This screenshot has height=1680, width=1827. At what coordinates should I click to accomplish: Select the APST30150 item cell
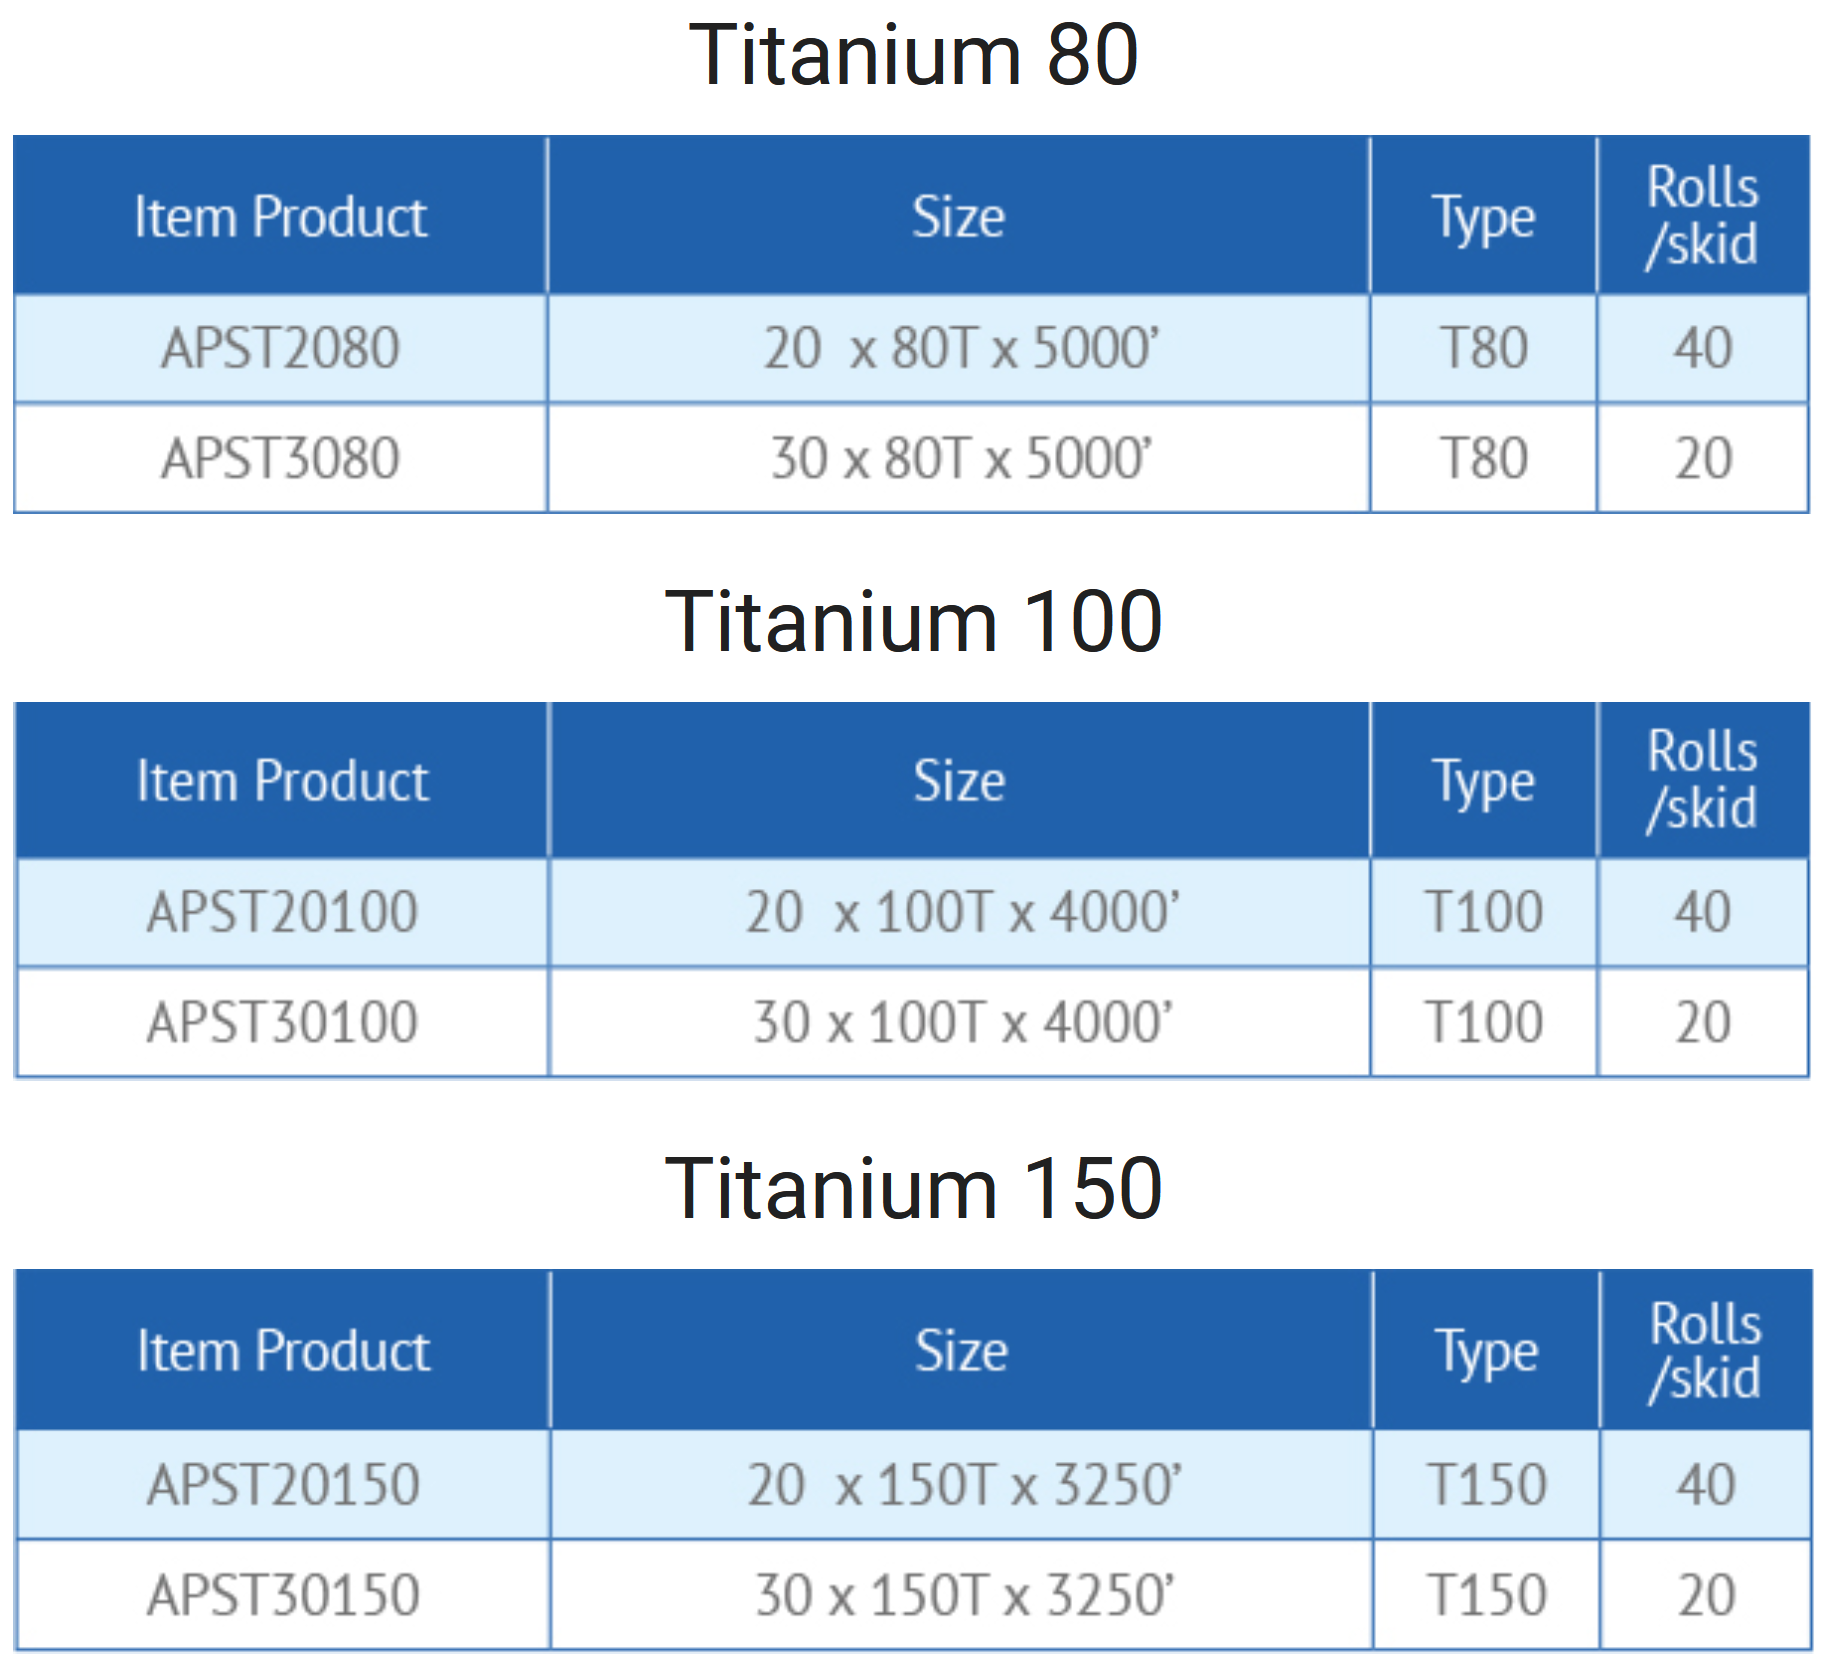point(283,1594)
